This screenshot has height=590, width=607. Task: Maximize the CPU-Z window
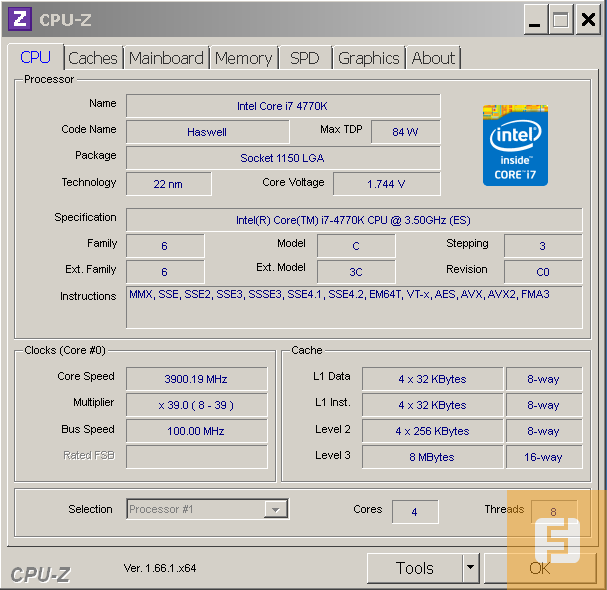pos(561,19)
